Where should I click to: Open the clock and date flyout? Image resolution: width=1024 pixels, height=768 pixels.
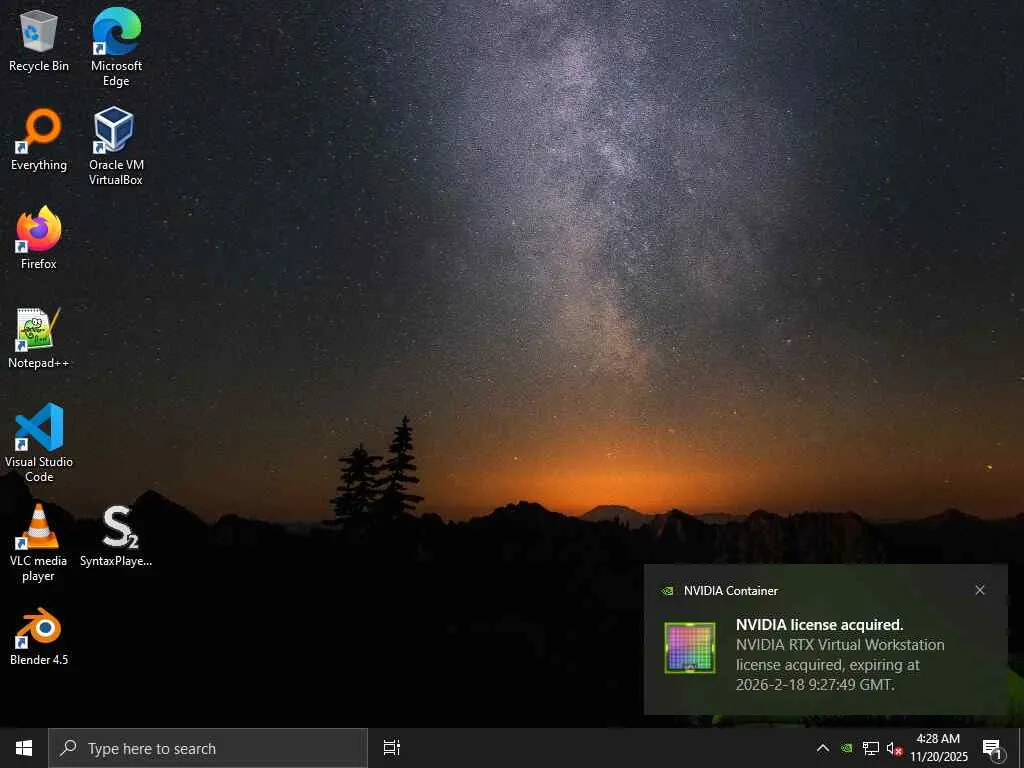(938, 748)
